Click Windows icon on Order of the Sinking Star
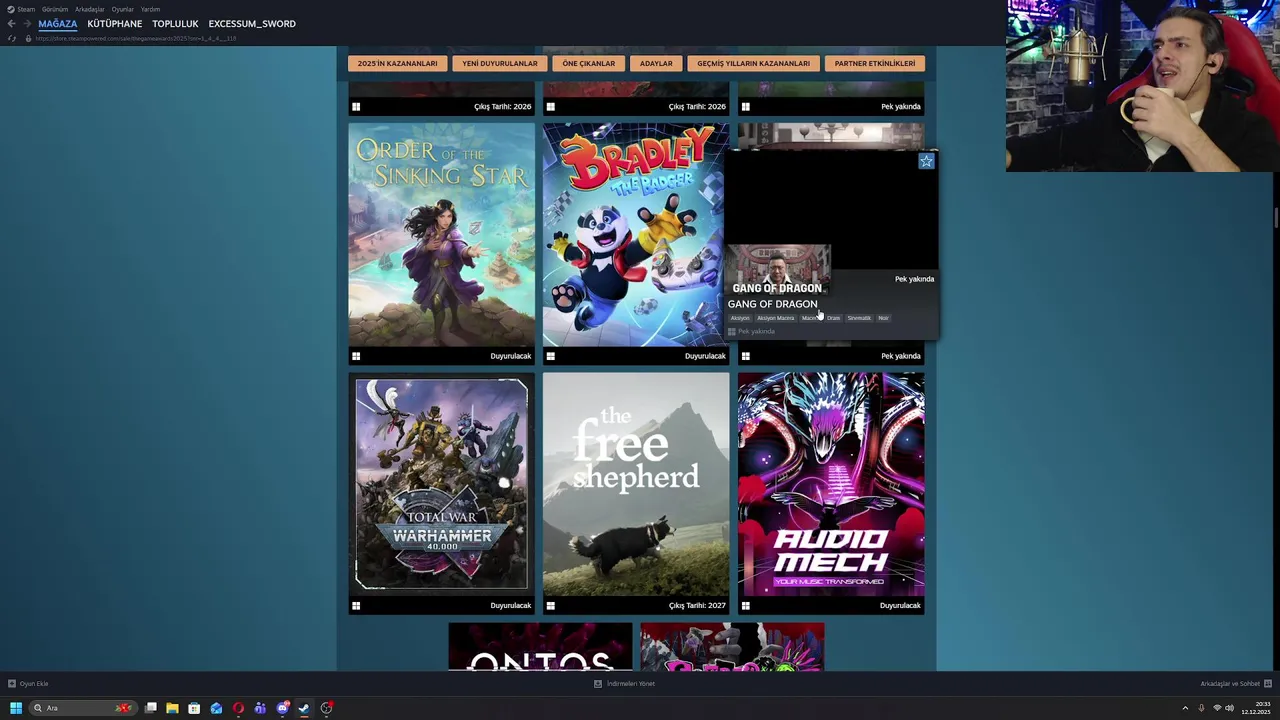1280x720 pixels. [x=356, y=356]
